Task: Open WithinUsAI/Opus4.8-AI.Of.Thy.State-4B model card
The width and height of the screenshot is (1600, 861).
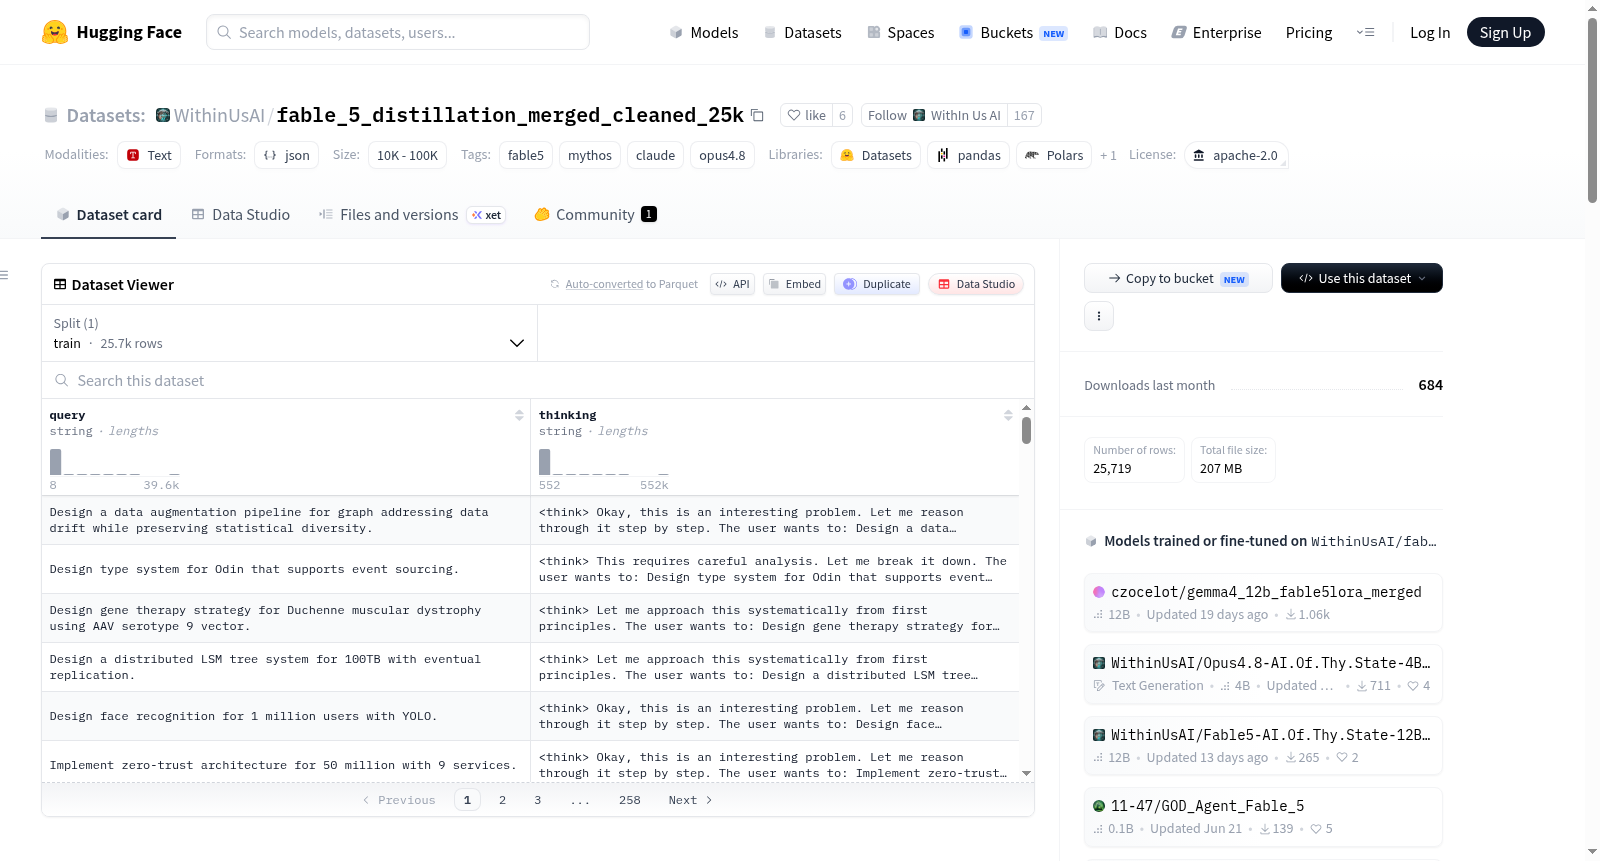Action: 1263,674
